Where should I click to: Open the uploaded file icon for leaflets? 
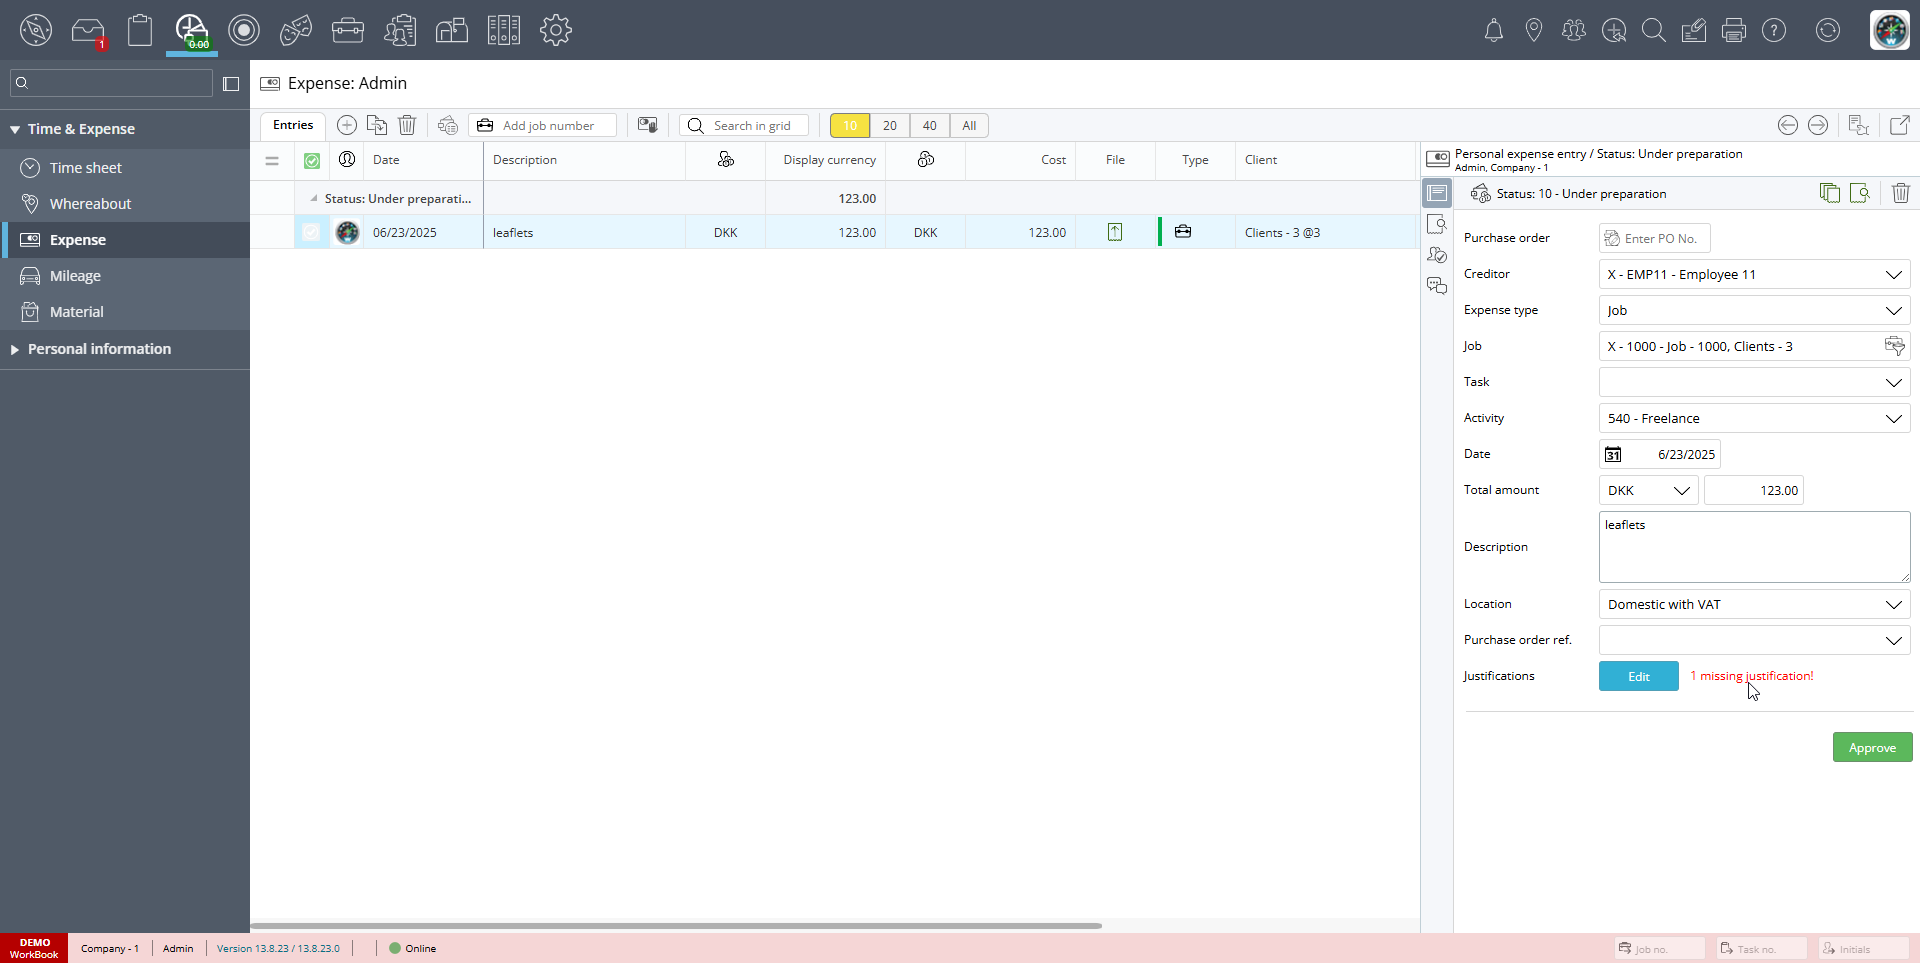(1115, 232)
